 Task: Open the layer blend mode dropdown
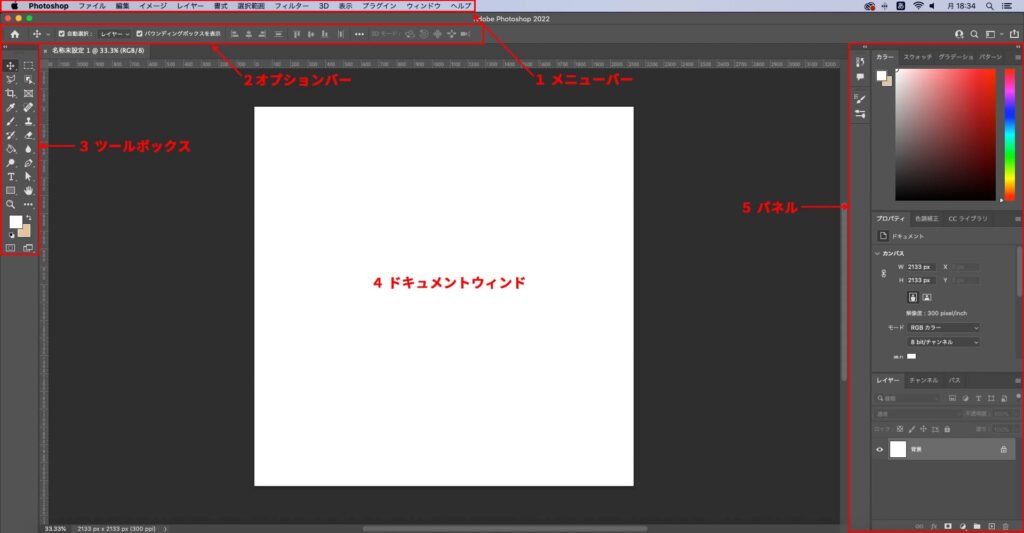point(918,414)
